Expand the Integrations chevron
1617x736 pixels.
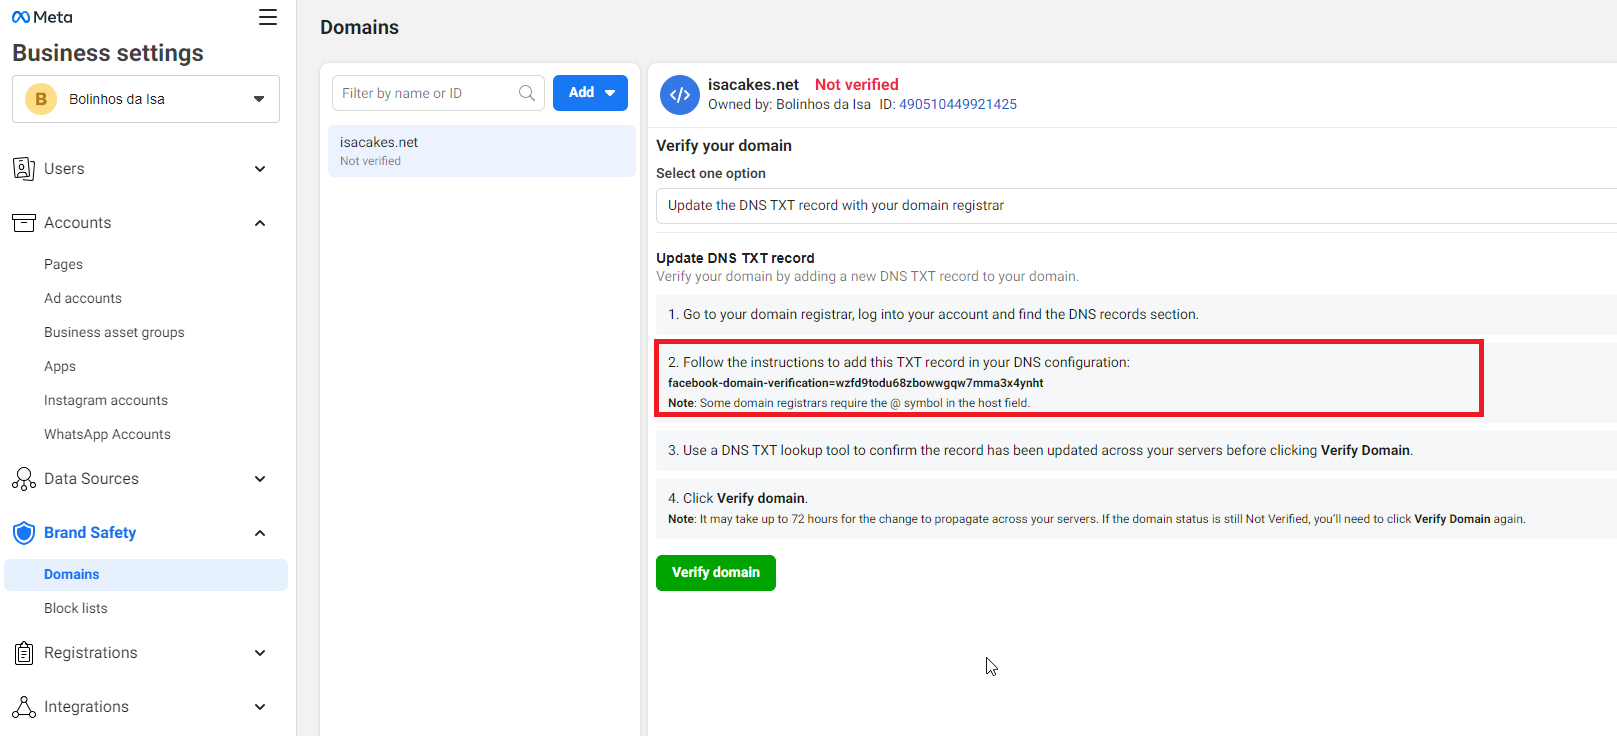click(260, 707)
